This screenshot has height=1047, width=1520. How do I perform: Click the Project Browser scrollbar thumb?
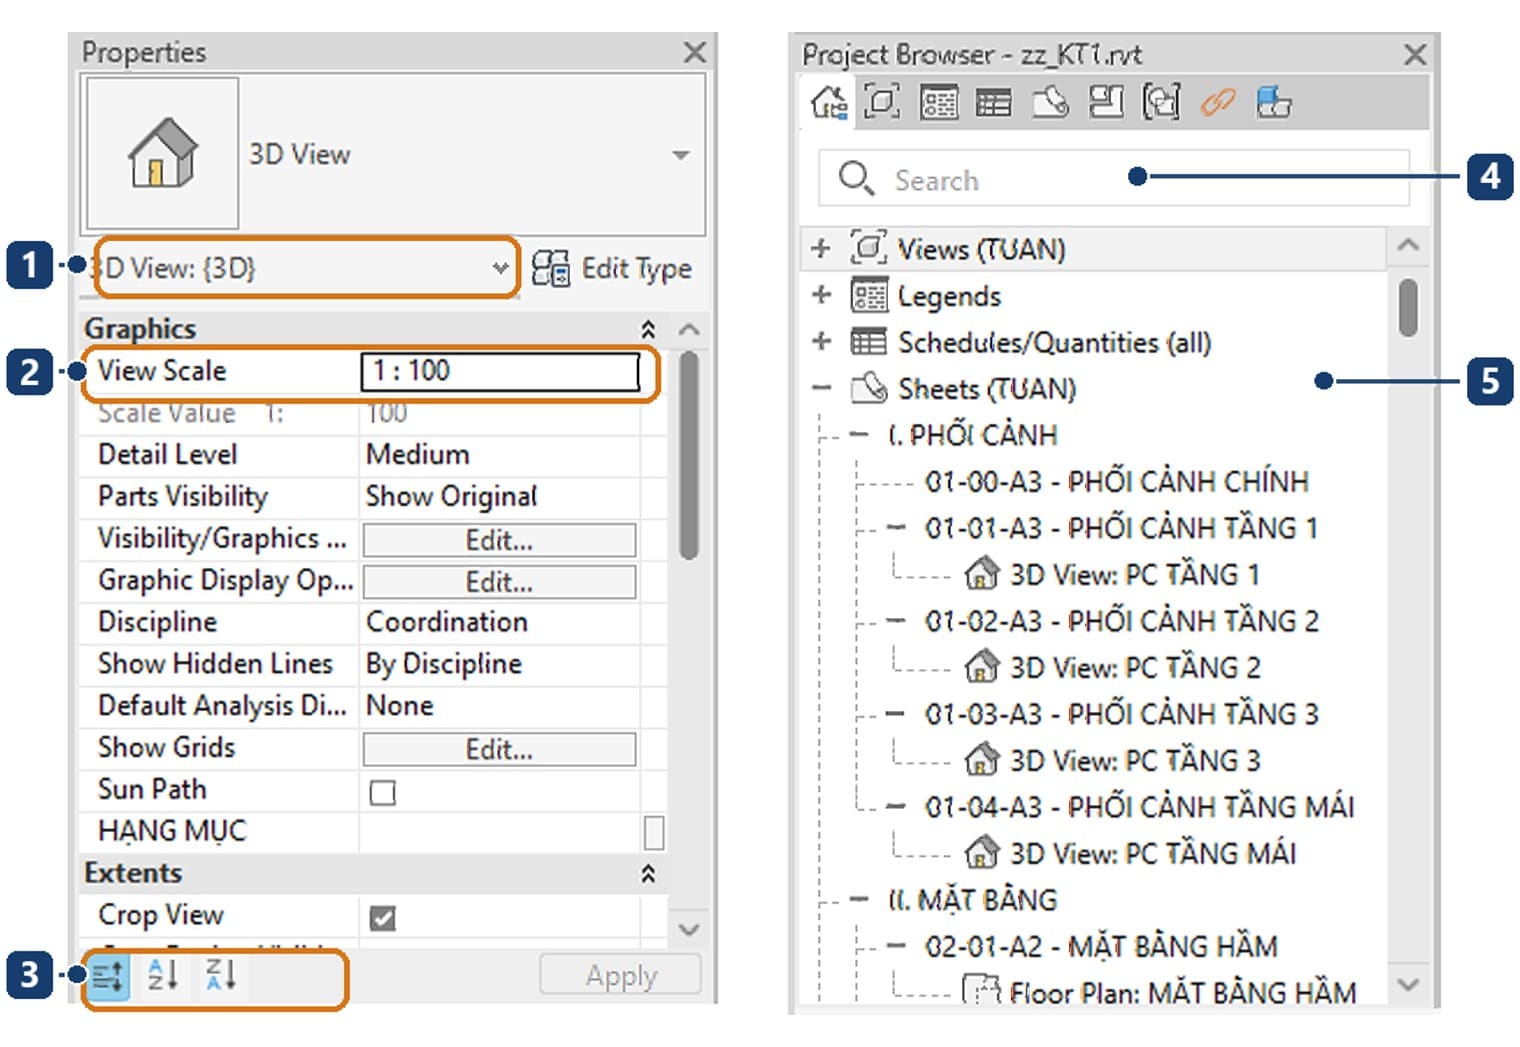pyautogui.click(x=1408, y=308)
